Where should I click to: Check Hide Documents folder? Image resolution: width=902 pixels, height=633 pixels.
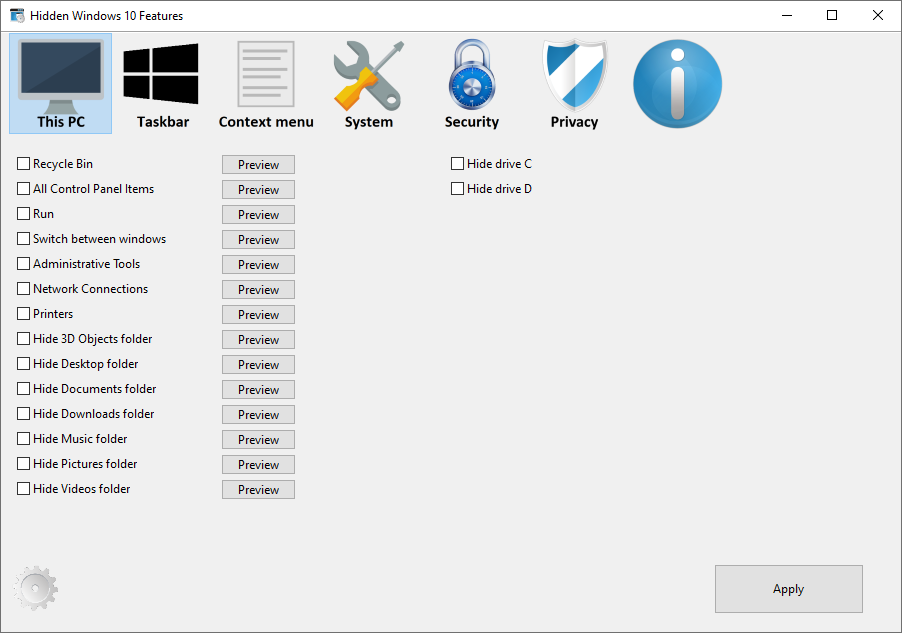(x=24, y=389)
